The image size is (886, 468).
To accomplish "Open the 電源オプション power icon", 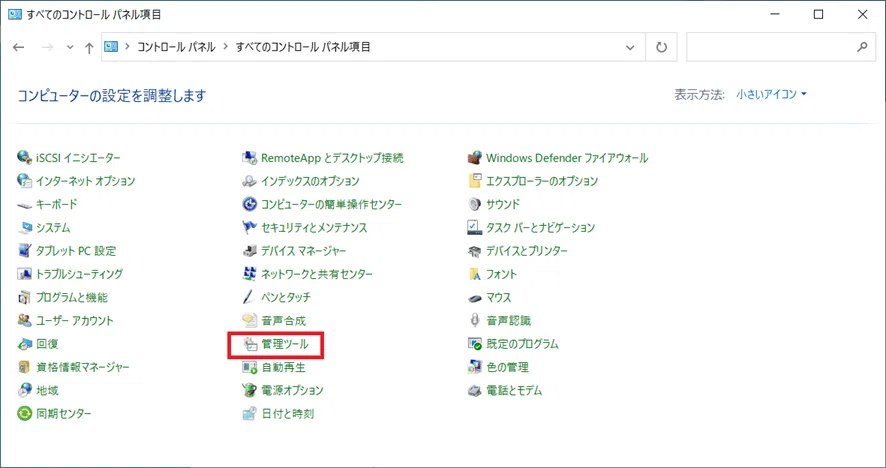I will [249, 391].
